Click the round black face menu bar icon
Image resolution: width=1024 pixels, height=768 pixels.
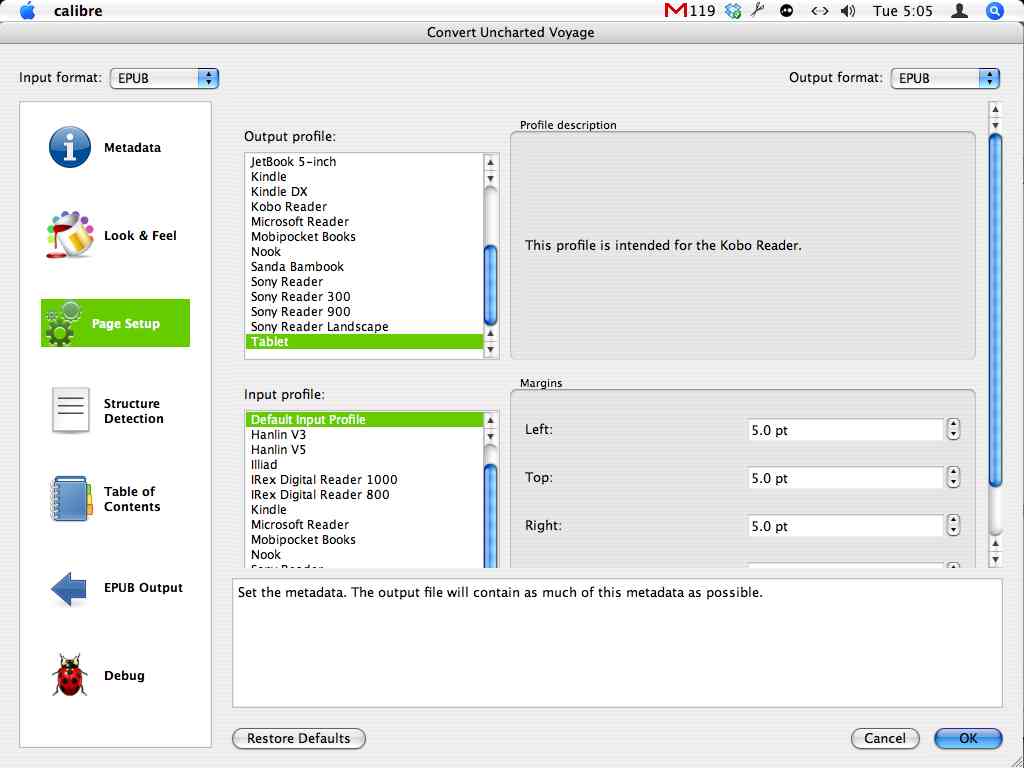[786, 10]
